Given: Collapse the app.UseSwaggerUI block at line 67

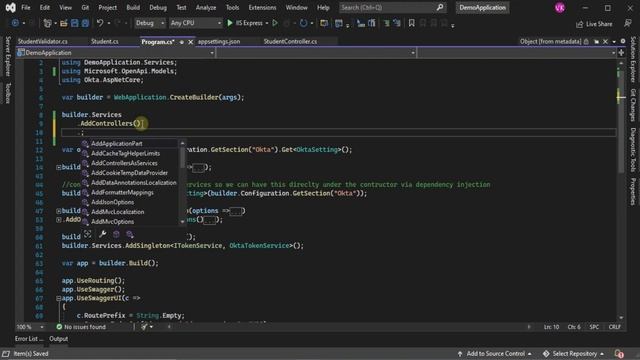Looking at the screenshot, I should point(58,298).
